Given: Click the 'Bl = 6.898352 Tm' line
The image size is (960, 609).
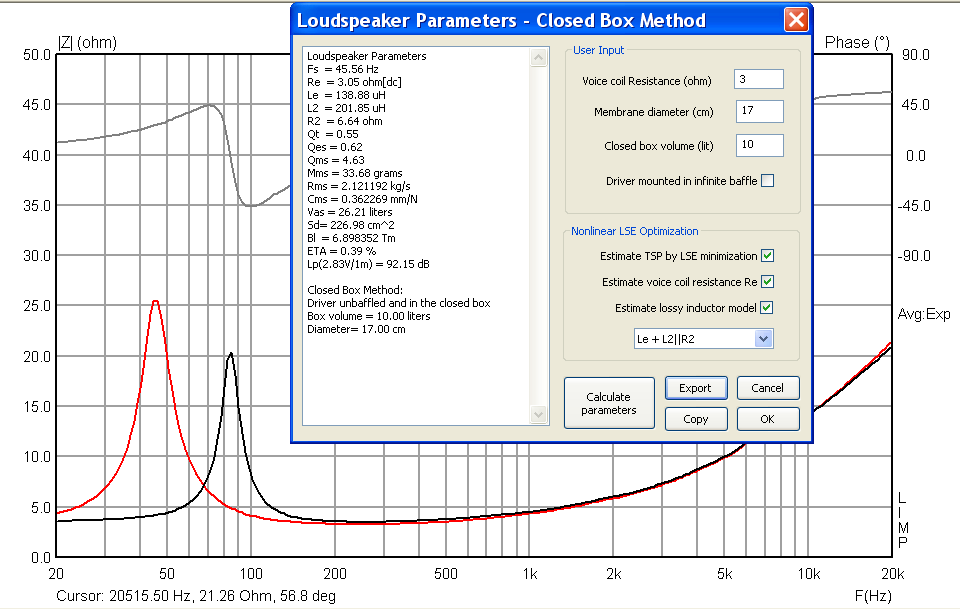Looking at the screenshot, I should point(351,238).
